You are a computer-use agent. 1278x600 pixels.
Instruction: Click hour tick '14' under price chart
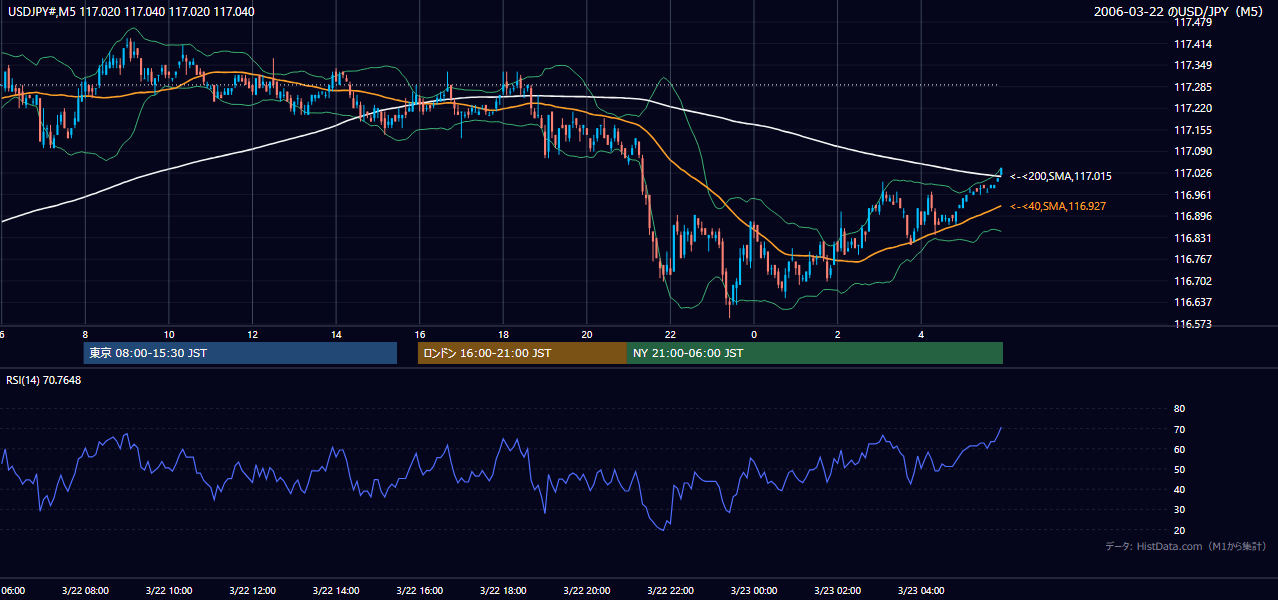point(336,334)
